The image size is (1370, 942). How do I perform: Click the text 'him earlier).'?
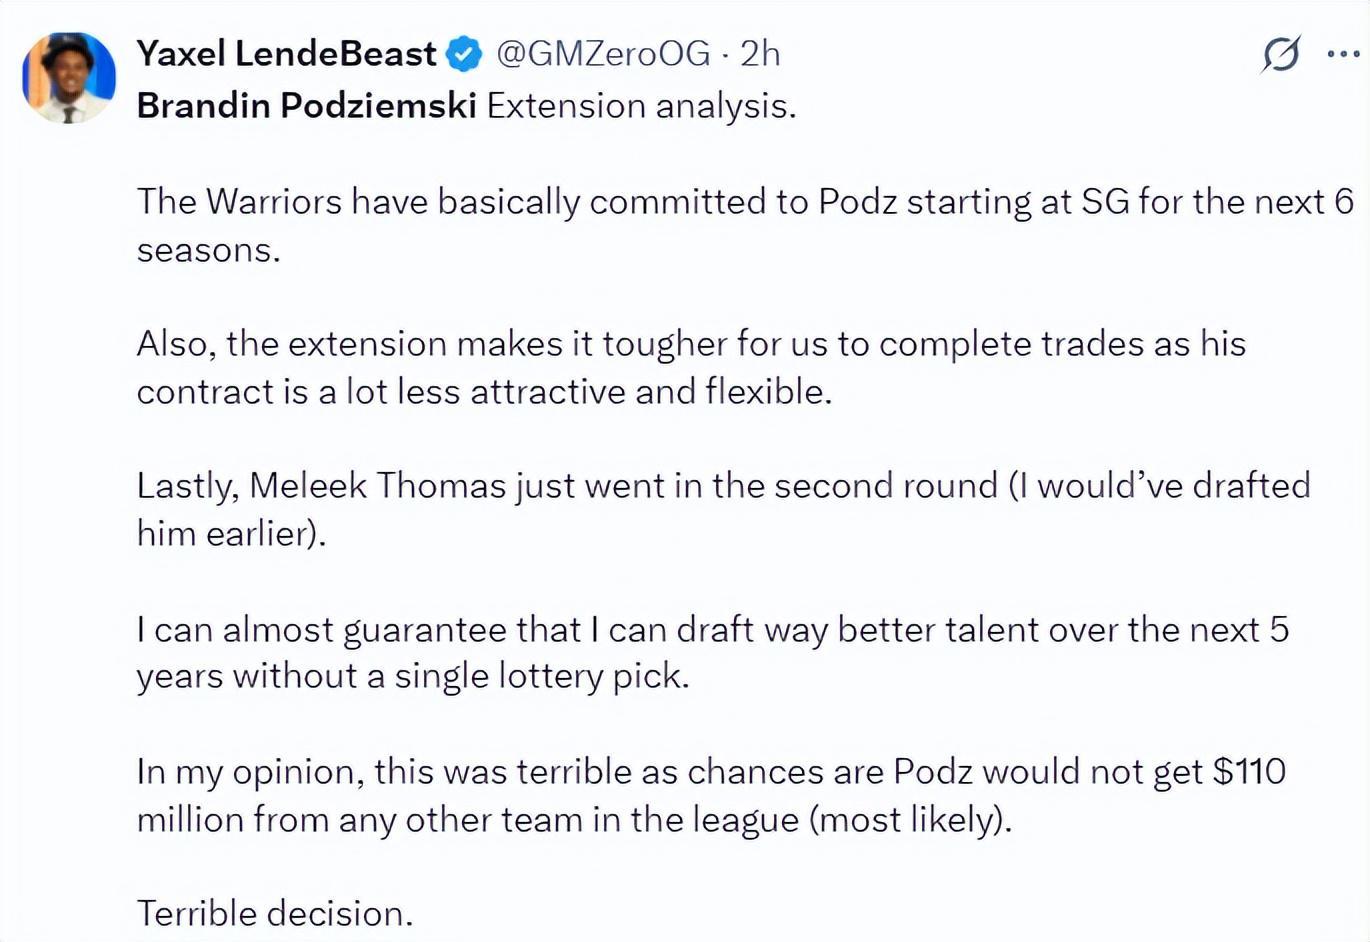click(231, 533)
